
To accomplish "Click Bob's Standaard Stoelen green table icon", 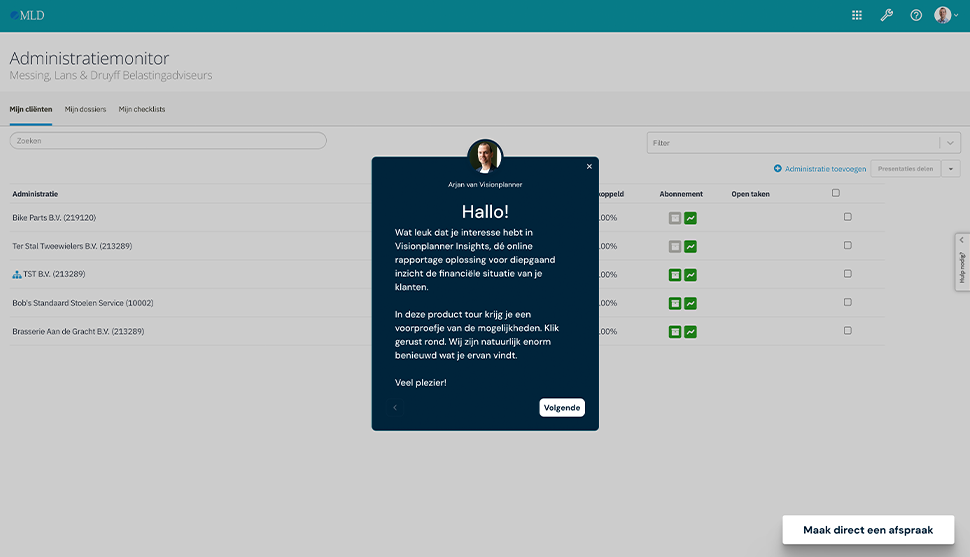I will (x=675, y=304).
